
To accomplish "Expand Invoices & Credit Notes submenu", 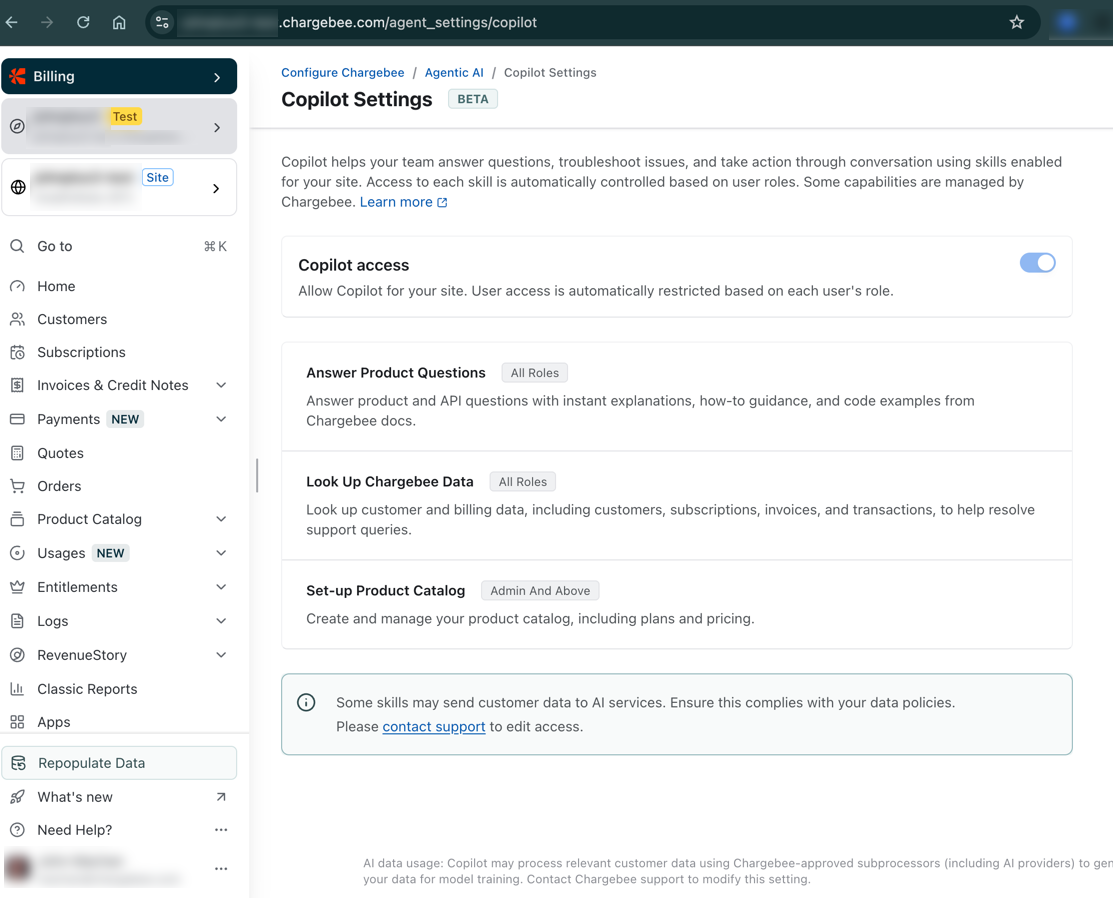I will (x=221, y=385).
